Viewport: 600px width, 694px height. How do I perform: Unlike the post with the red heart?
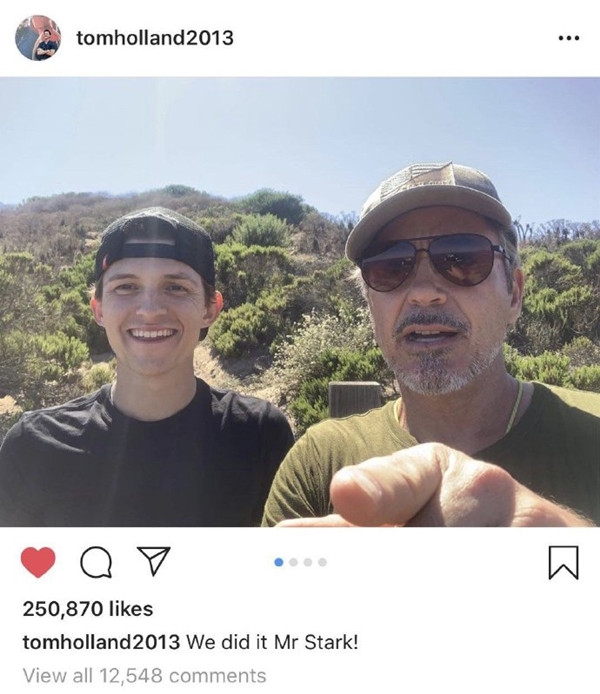[x=38, y=563]
